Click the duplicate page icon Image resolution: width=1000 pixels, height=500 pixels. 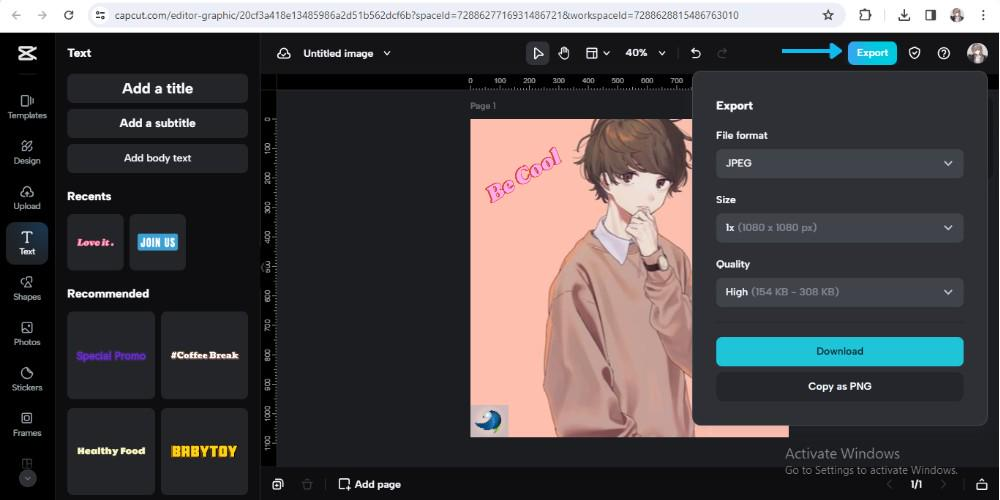(x=277, y=485)
